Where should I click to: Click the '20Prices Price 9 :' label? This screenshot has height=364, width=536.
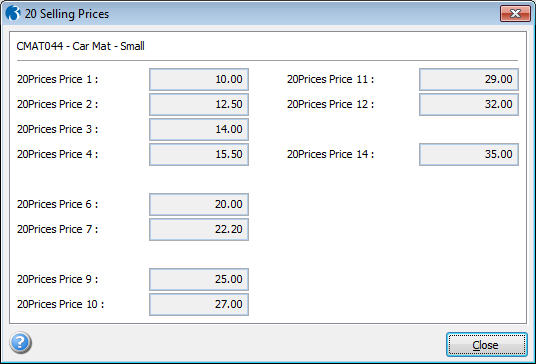pyautogui.click(x=57, y=279)
